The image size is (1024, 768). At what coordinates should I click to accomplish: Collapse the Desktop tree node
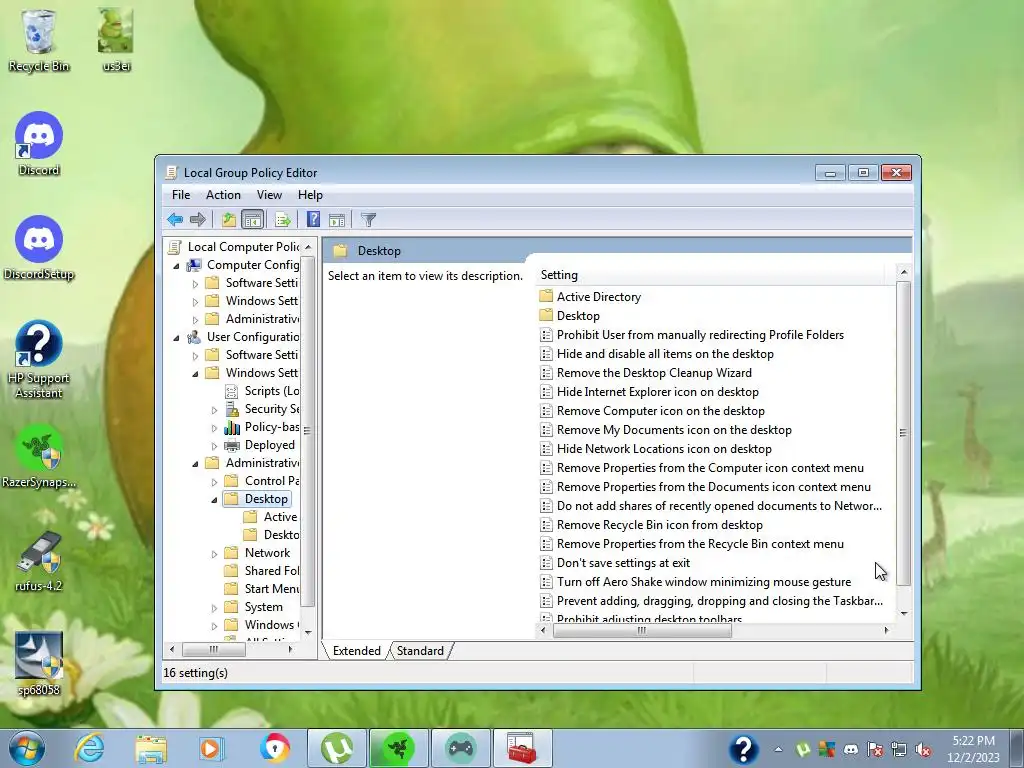tap(214, 500)
